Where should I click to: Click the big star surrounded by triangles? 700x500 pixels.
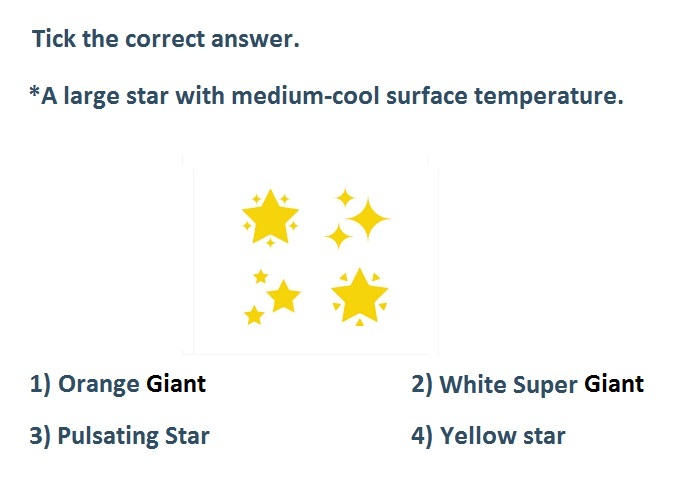[x=359, y=296]
